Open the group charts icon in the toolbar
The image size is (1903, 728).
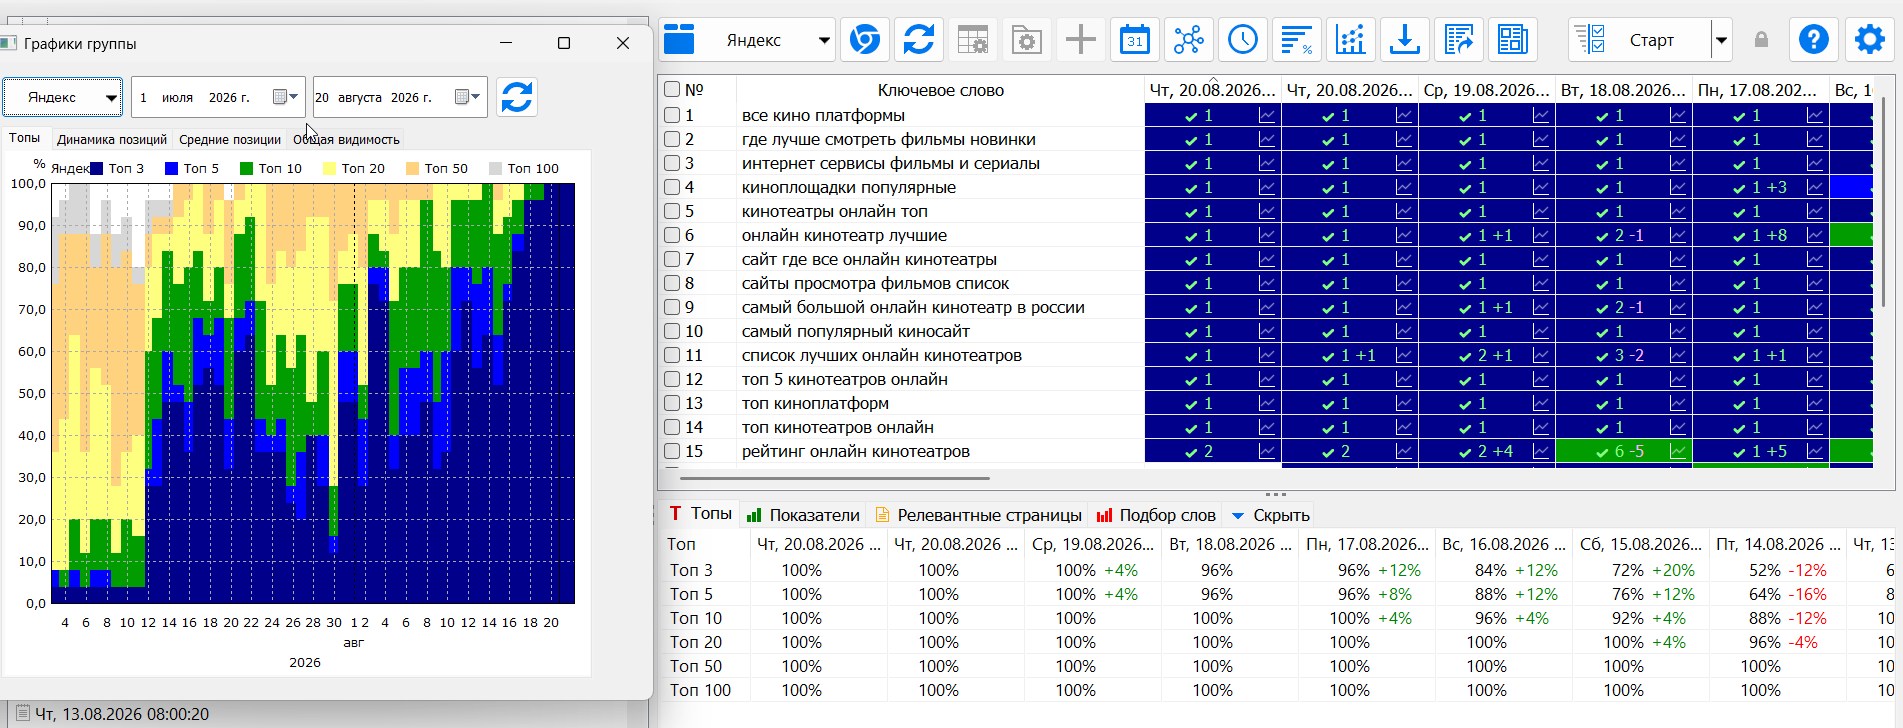[x=1351, y=41]
